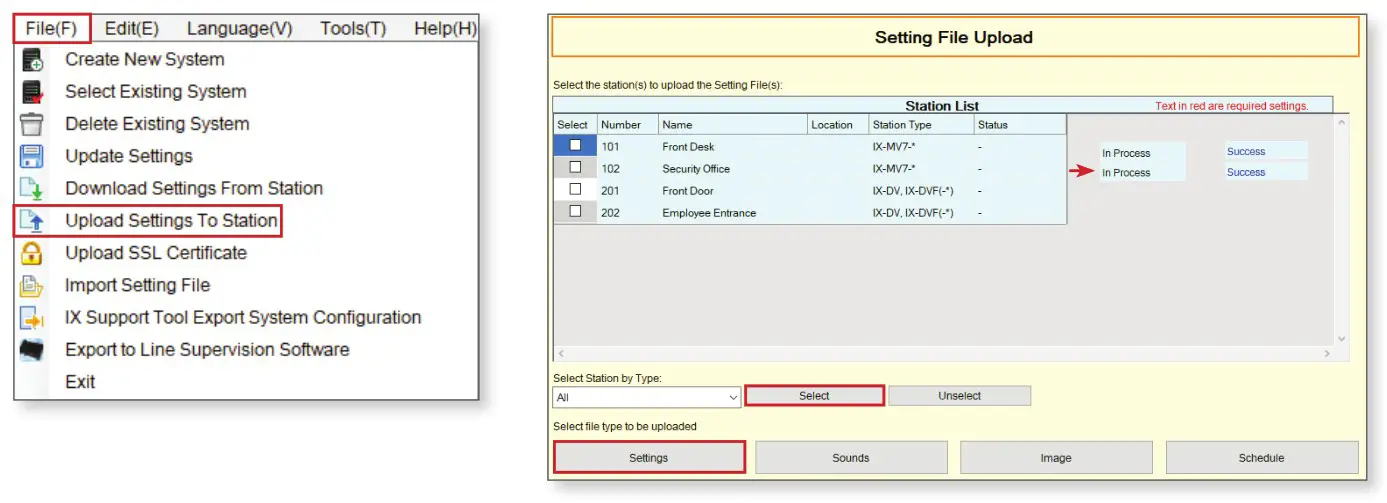Click the Unselect button
Image resolution: width=1387 pixels, height=503 pixels.
[x=959, y=396]
